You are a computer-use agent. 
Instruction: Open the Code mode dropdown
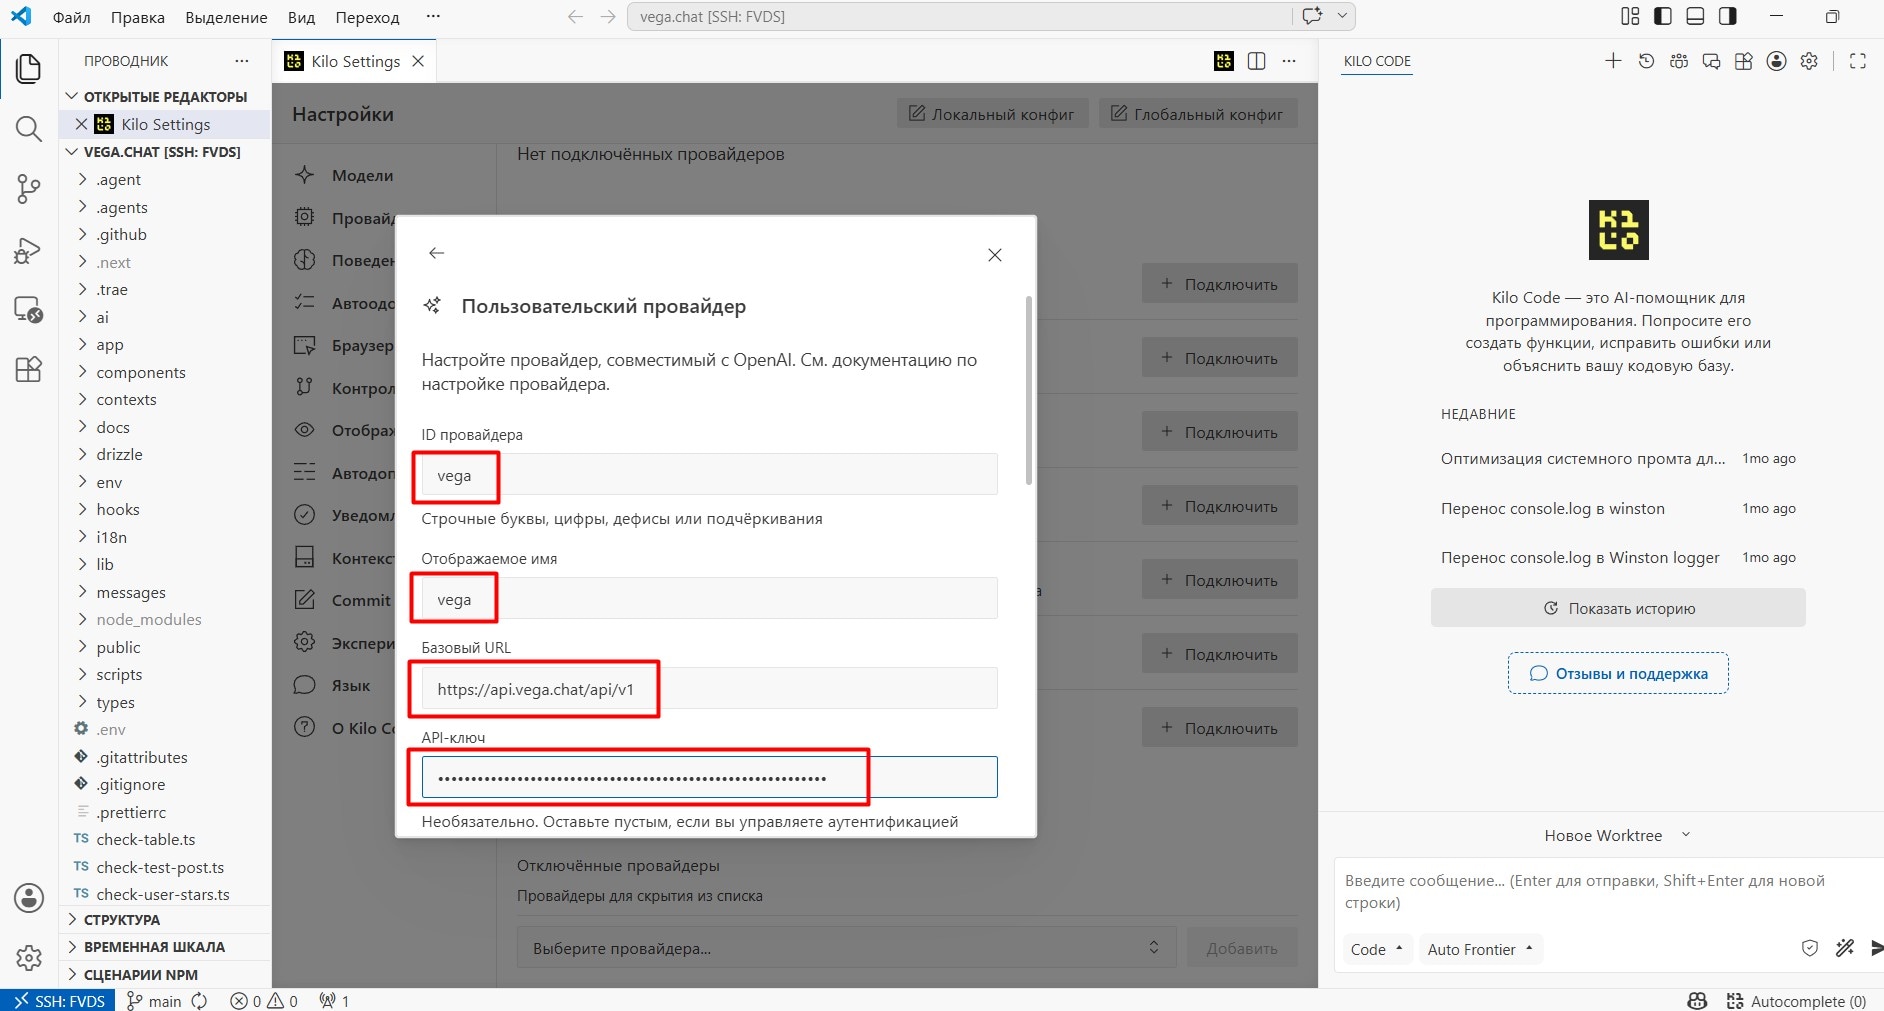click(1376, 949)
